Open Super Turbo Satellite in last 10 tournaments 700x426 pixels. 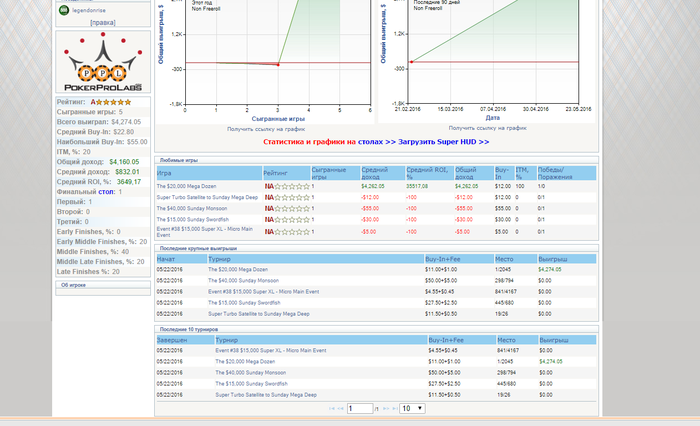266,395
